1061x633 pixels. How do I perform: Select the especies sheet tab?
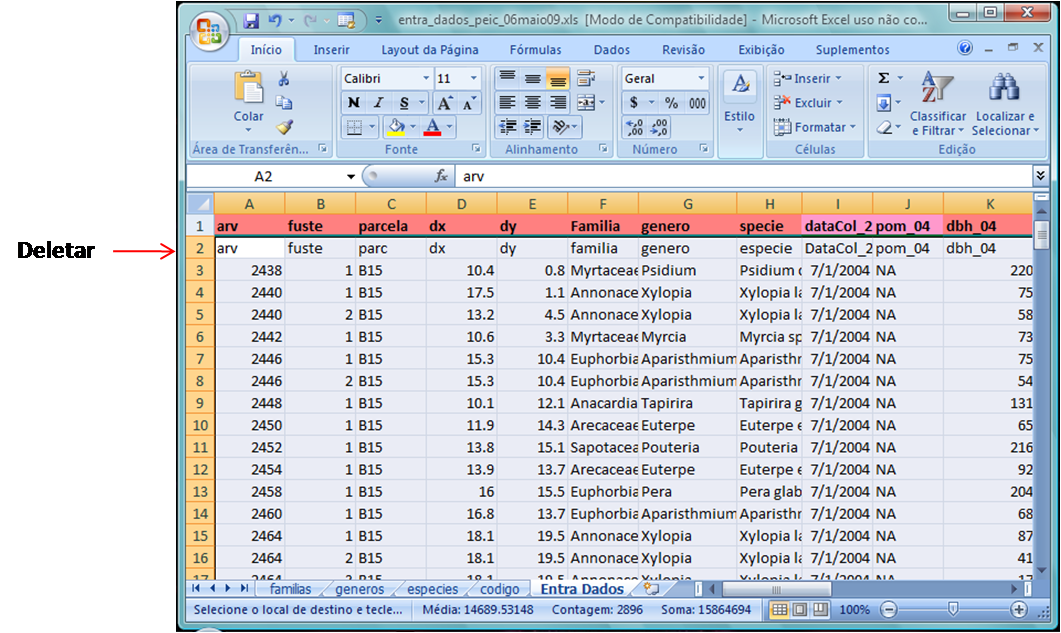click(x=432, y=589)
